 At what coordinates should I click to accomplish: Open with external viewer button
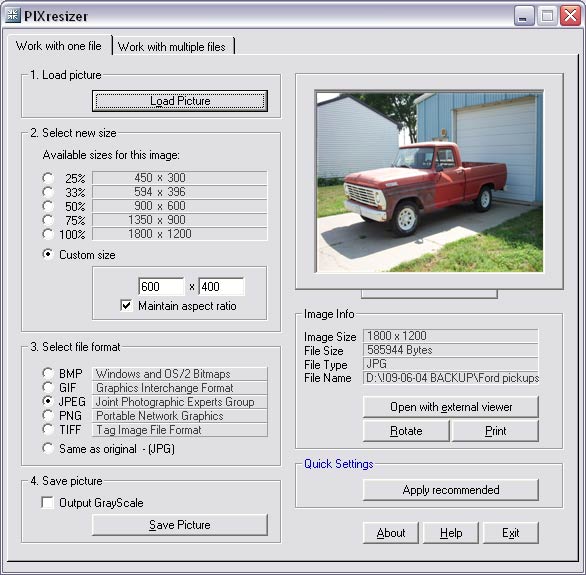pos(451,407)
